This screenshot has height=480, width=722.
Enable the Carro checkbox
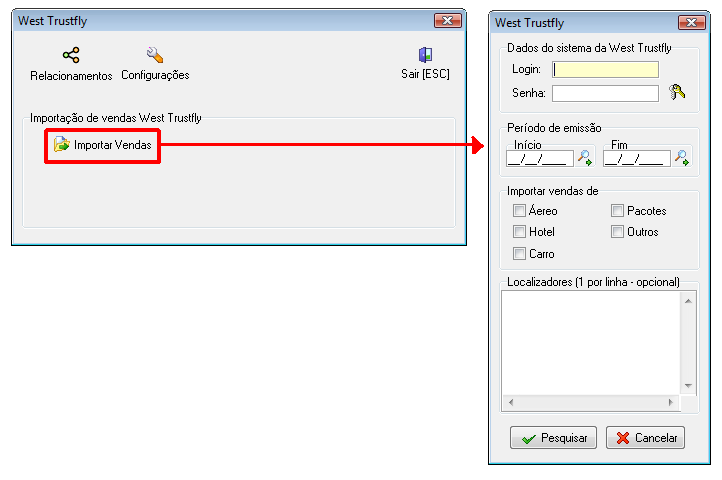519,253
